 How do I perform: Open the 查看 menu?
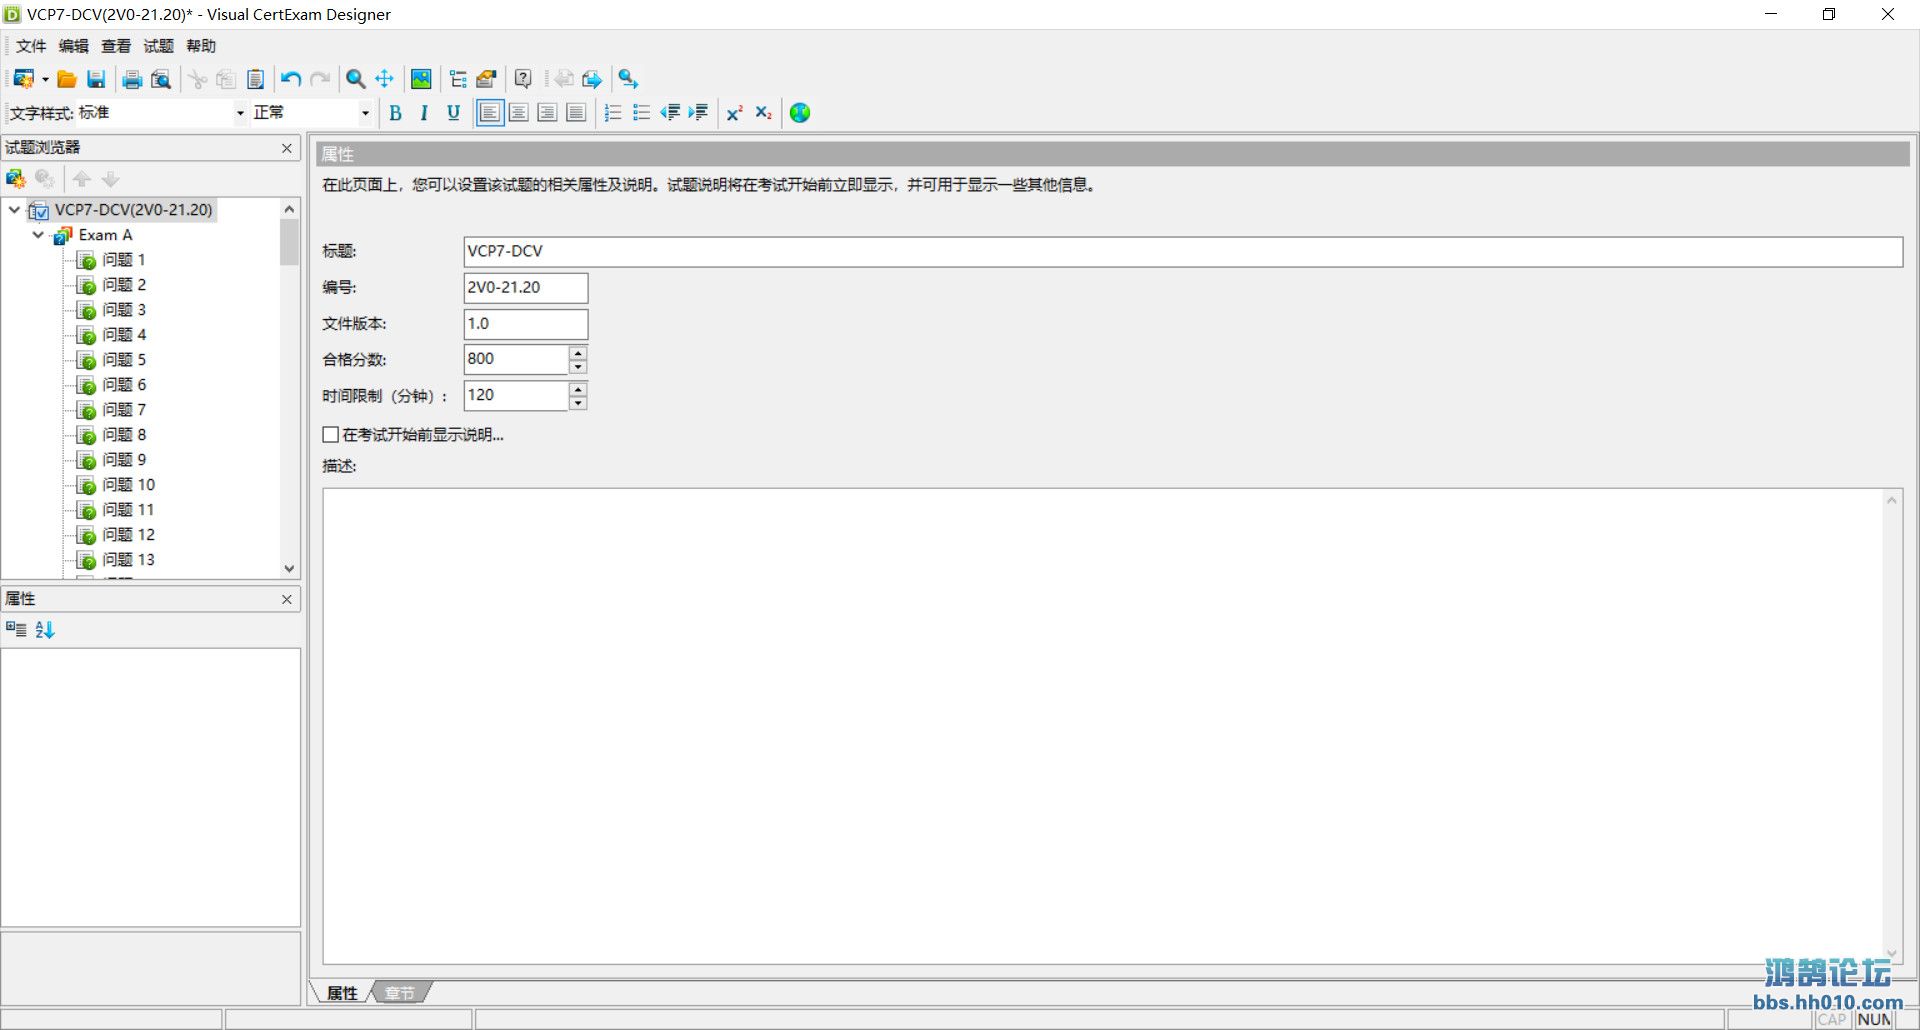tap(116, 46)
